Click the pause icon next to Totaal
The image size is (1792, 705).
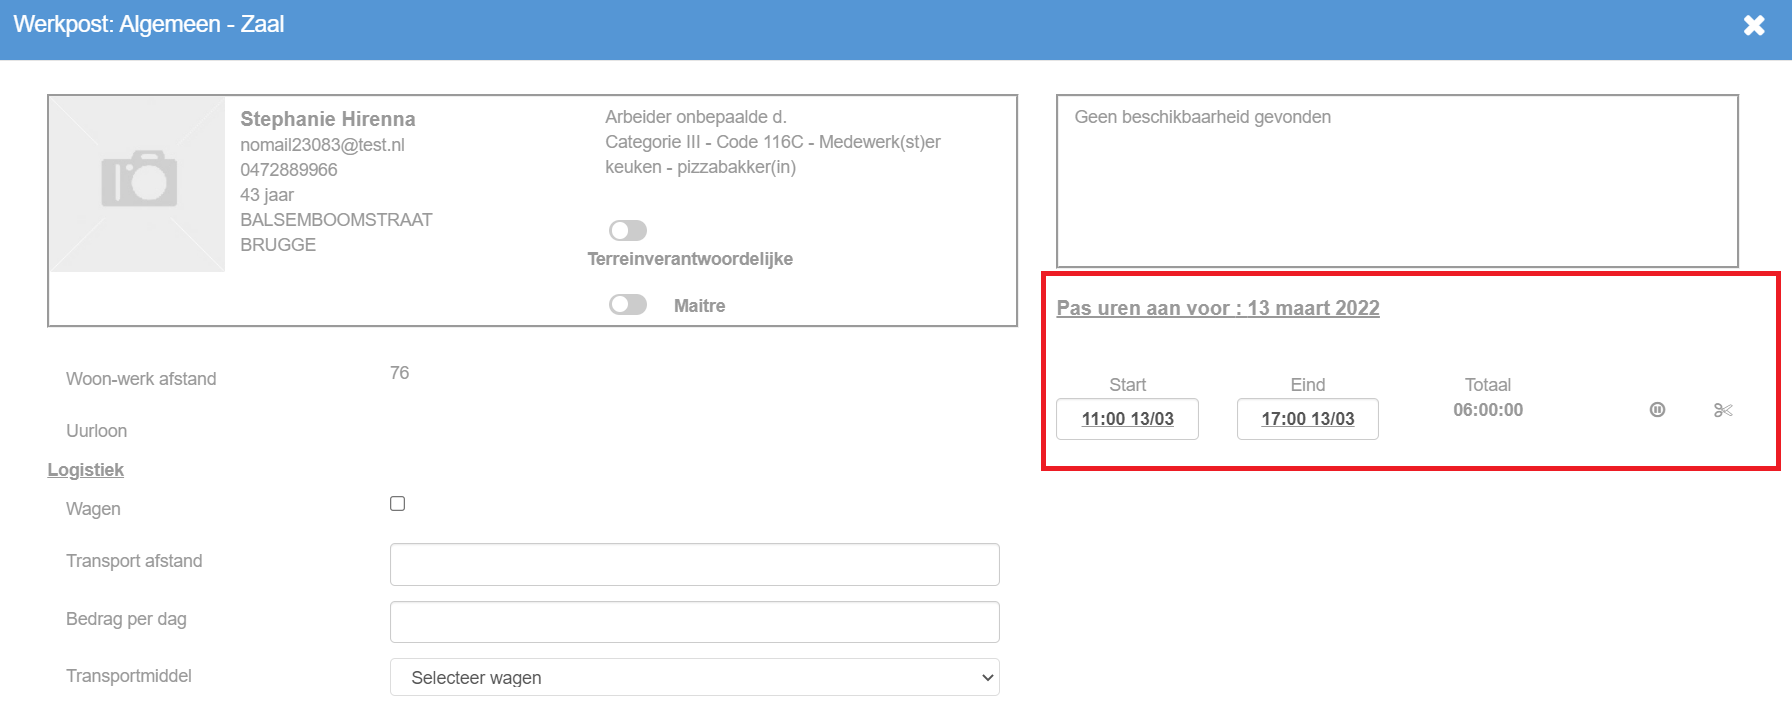point(1657,410)
